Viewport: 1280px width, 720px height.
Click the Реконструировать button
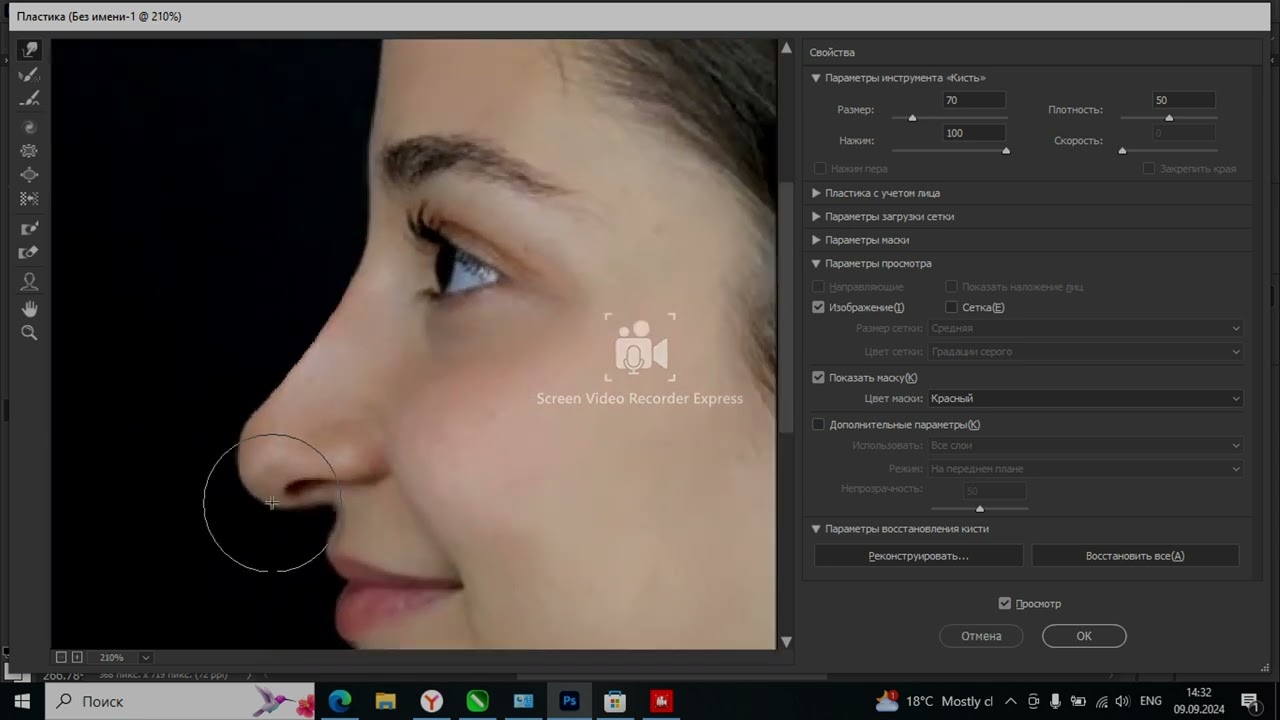[x=918, y=556]
